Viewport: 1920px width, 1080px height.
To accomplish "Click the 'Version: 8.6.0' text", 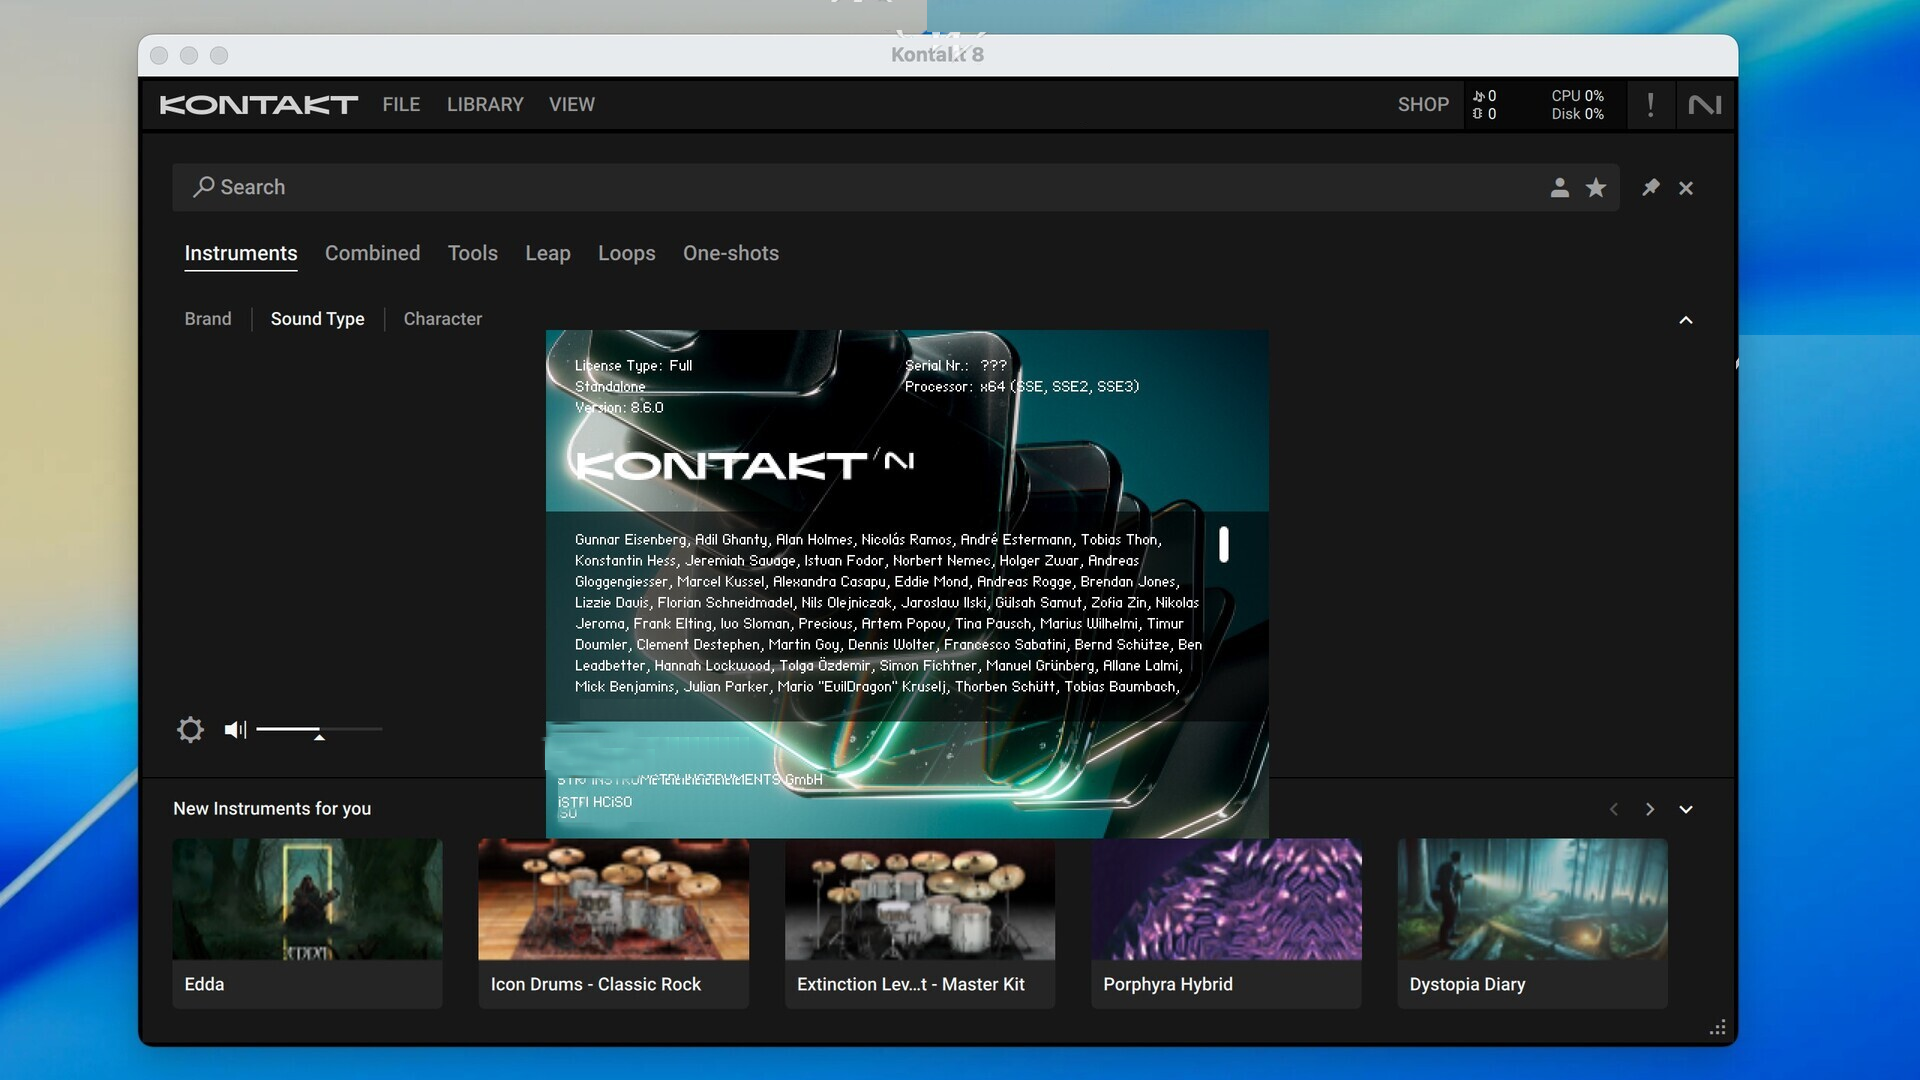I will [x=619, y=408].
